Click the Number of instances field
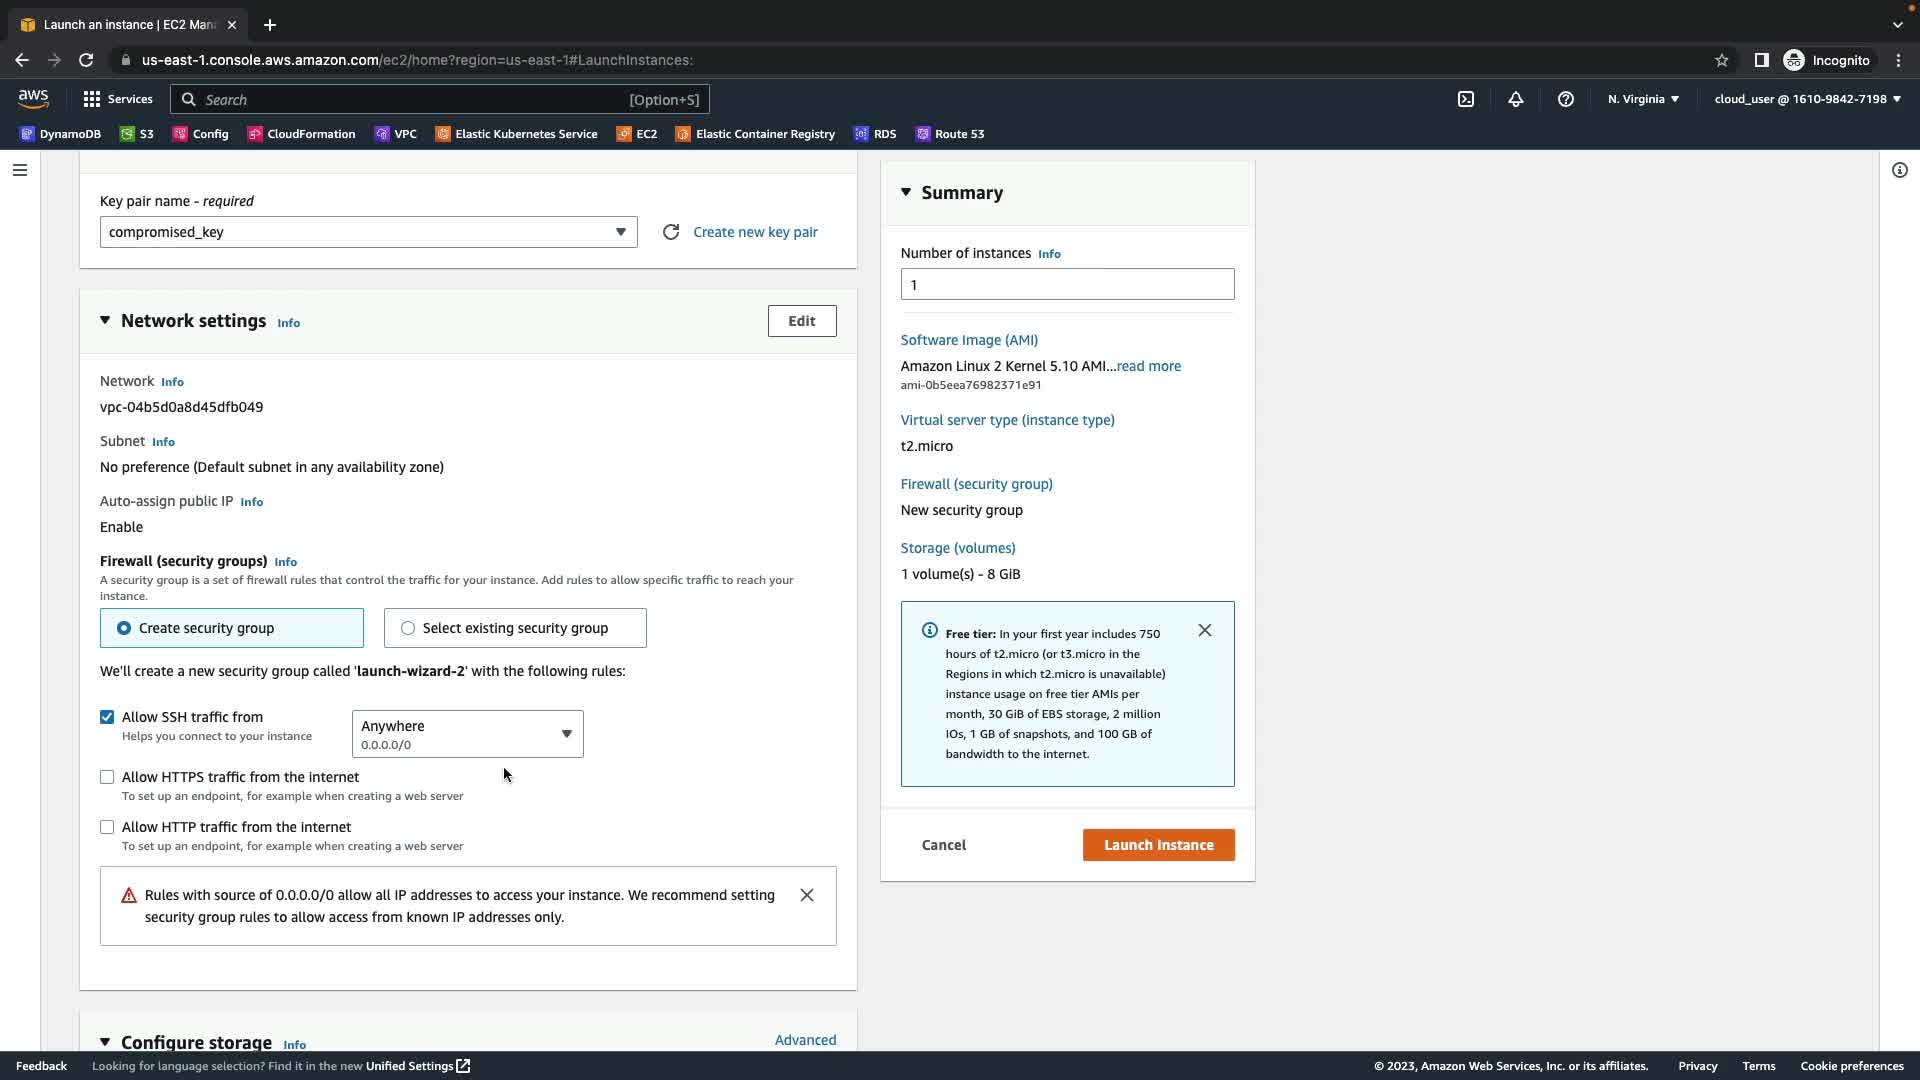This screenshot has height=1080, width=1920. [x=1067, y=284]
